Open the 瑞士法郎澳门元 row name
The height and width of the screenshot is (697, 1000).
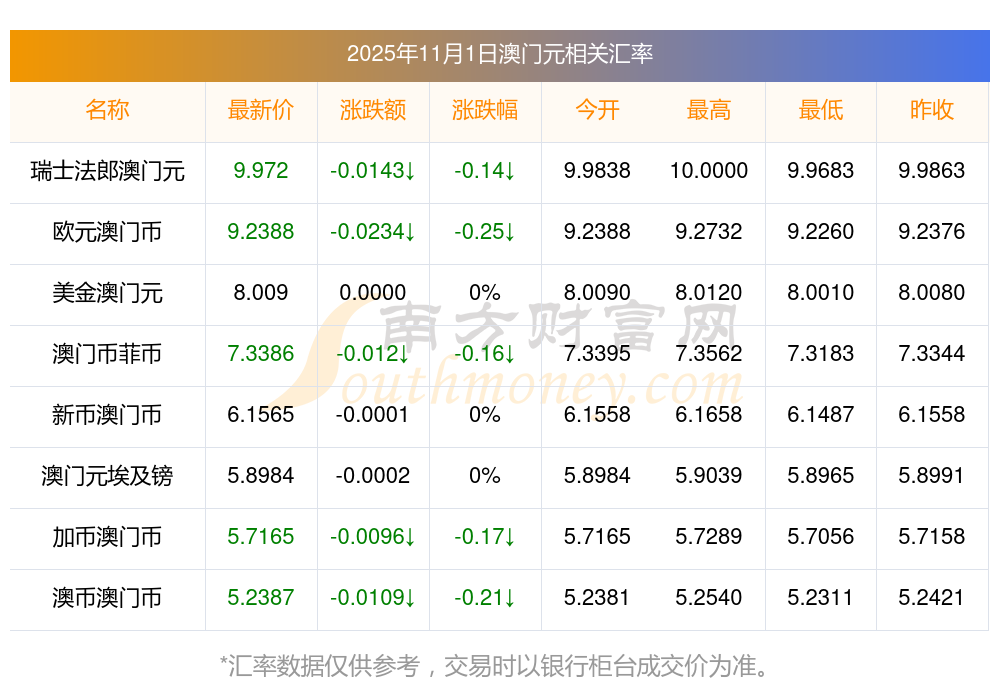(x=107, y=171)
